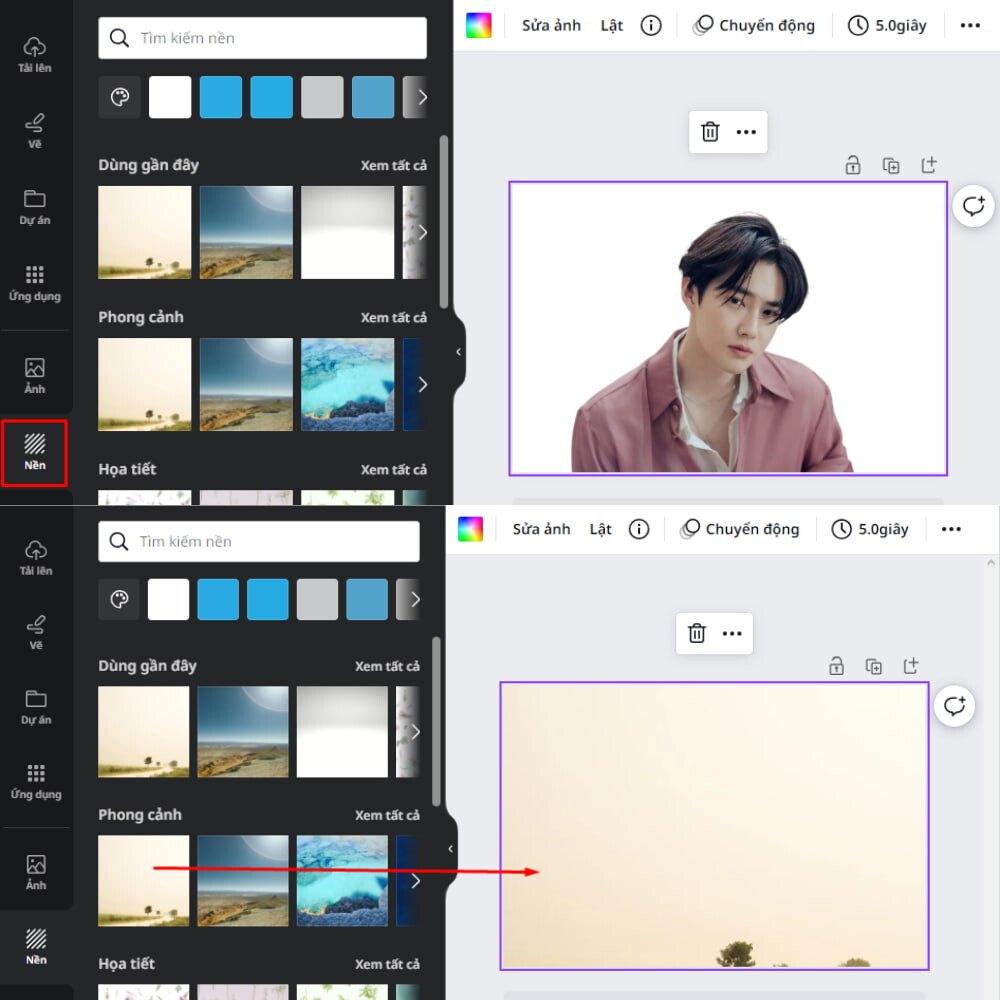Delete element with trash icon above the portrait
The height and width of the screenshot is (1000, 1000).
coord(710,132)
